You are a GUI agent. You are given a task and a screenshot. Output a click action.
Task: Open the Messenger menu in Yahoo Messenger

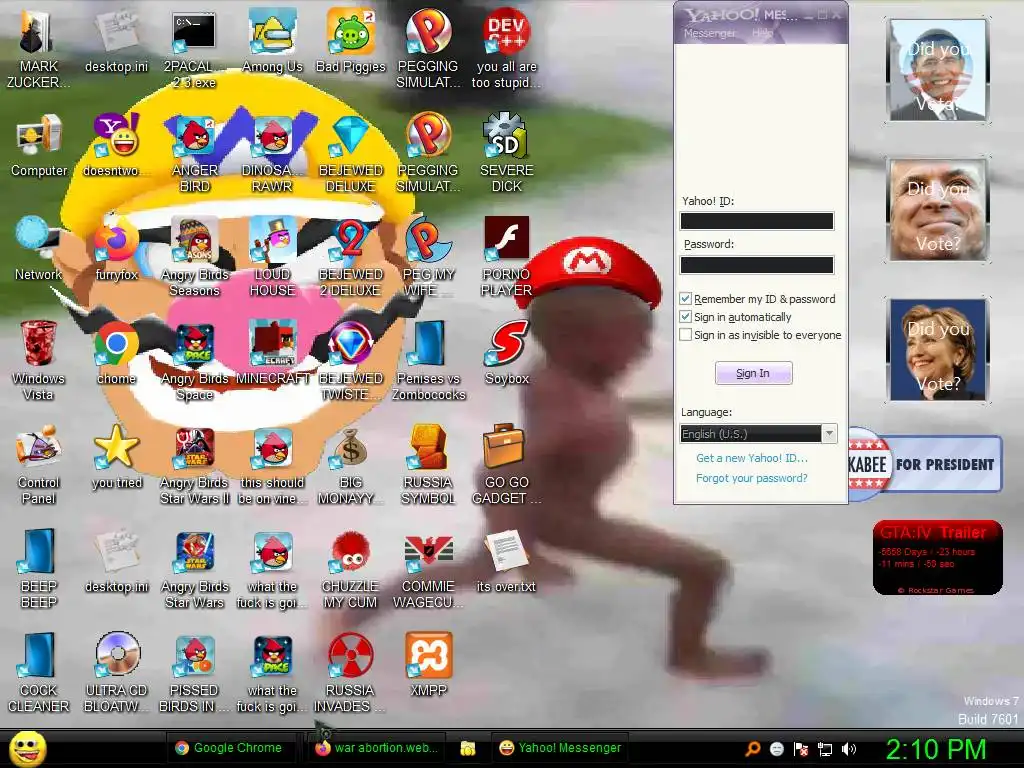coord(709,33)
